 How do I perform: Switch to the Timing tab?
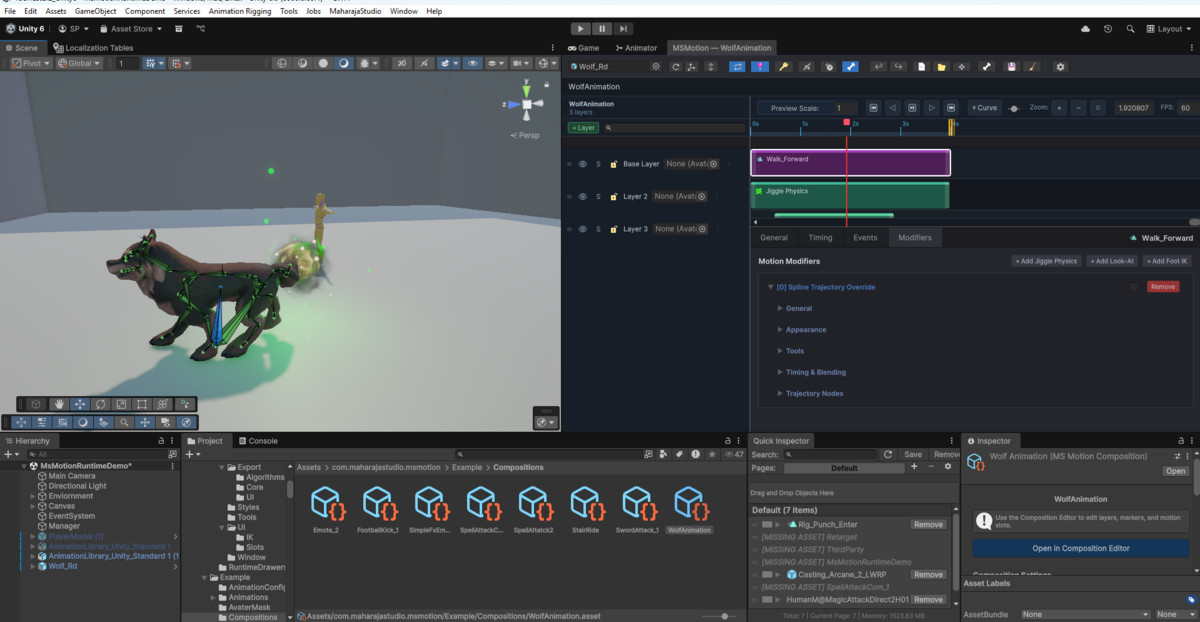coord(820,238)
